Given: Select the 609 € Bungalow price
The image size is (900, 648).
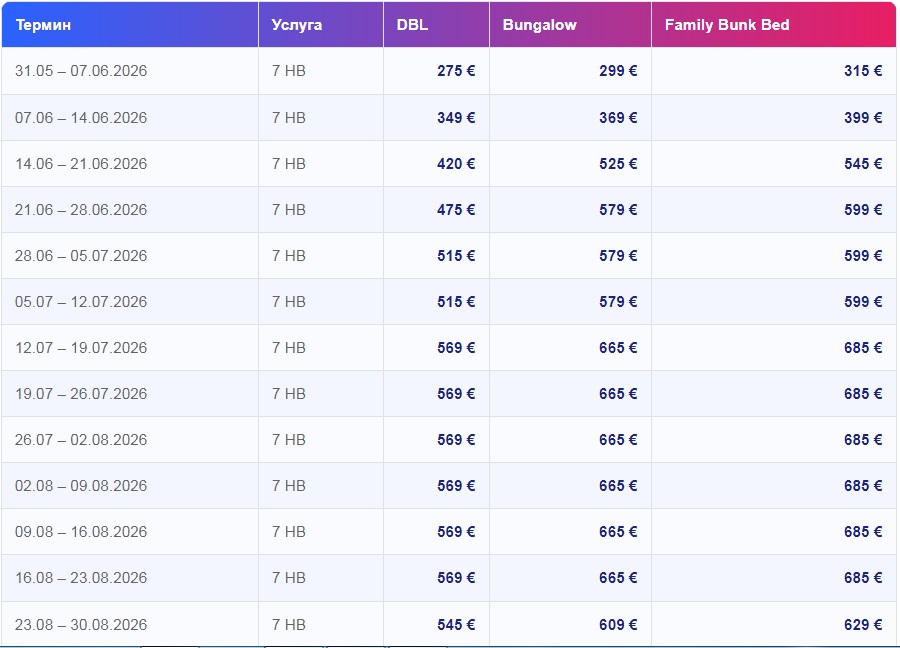Looking at the screenshot, I should (618, 625).
